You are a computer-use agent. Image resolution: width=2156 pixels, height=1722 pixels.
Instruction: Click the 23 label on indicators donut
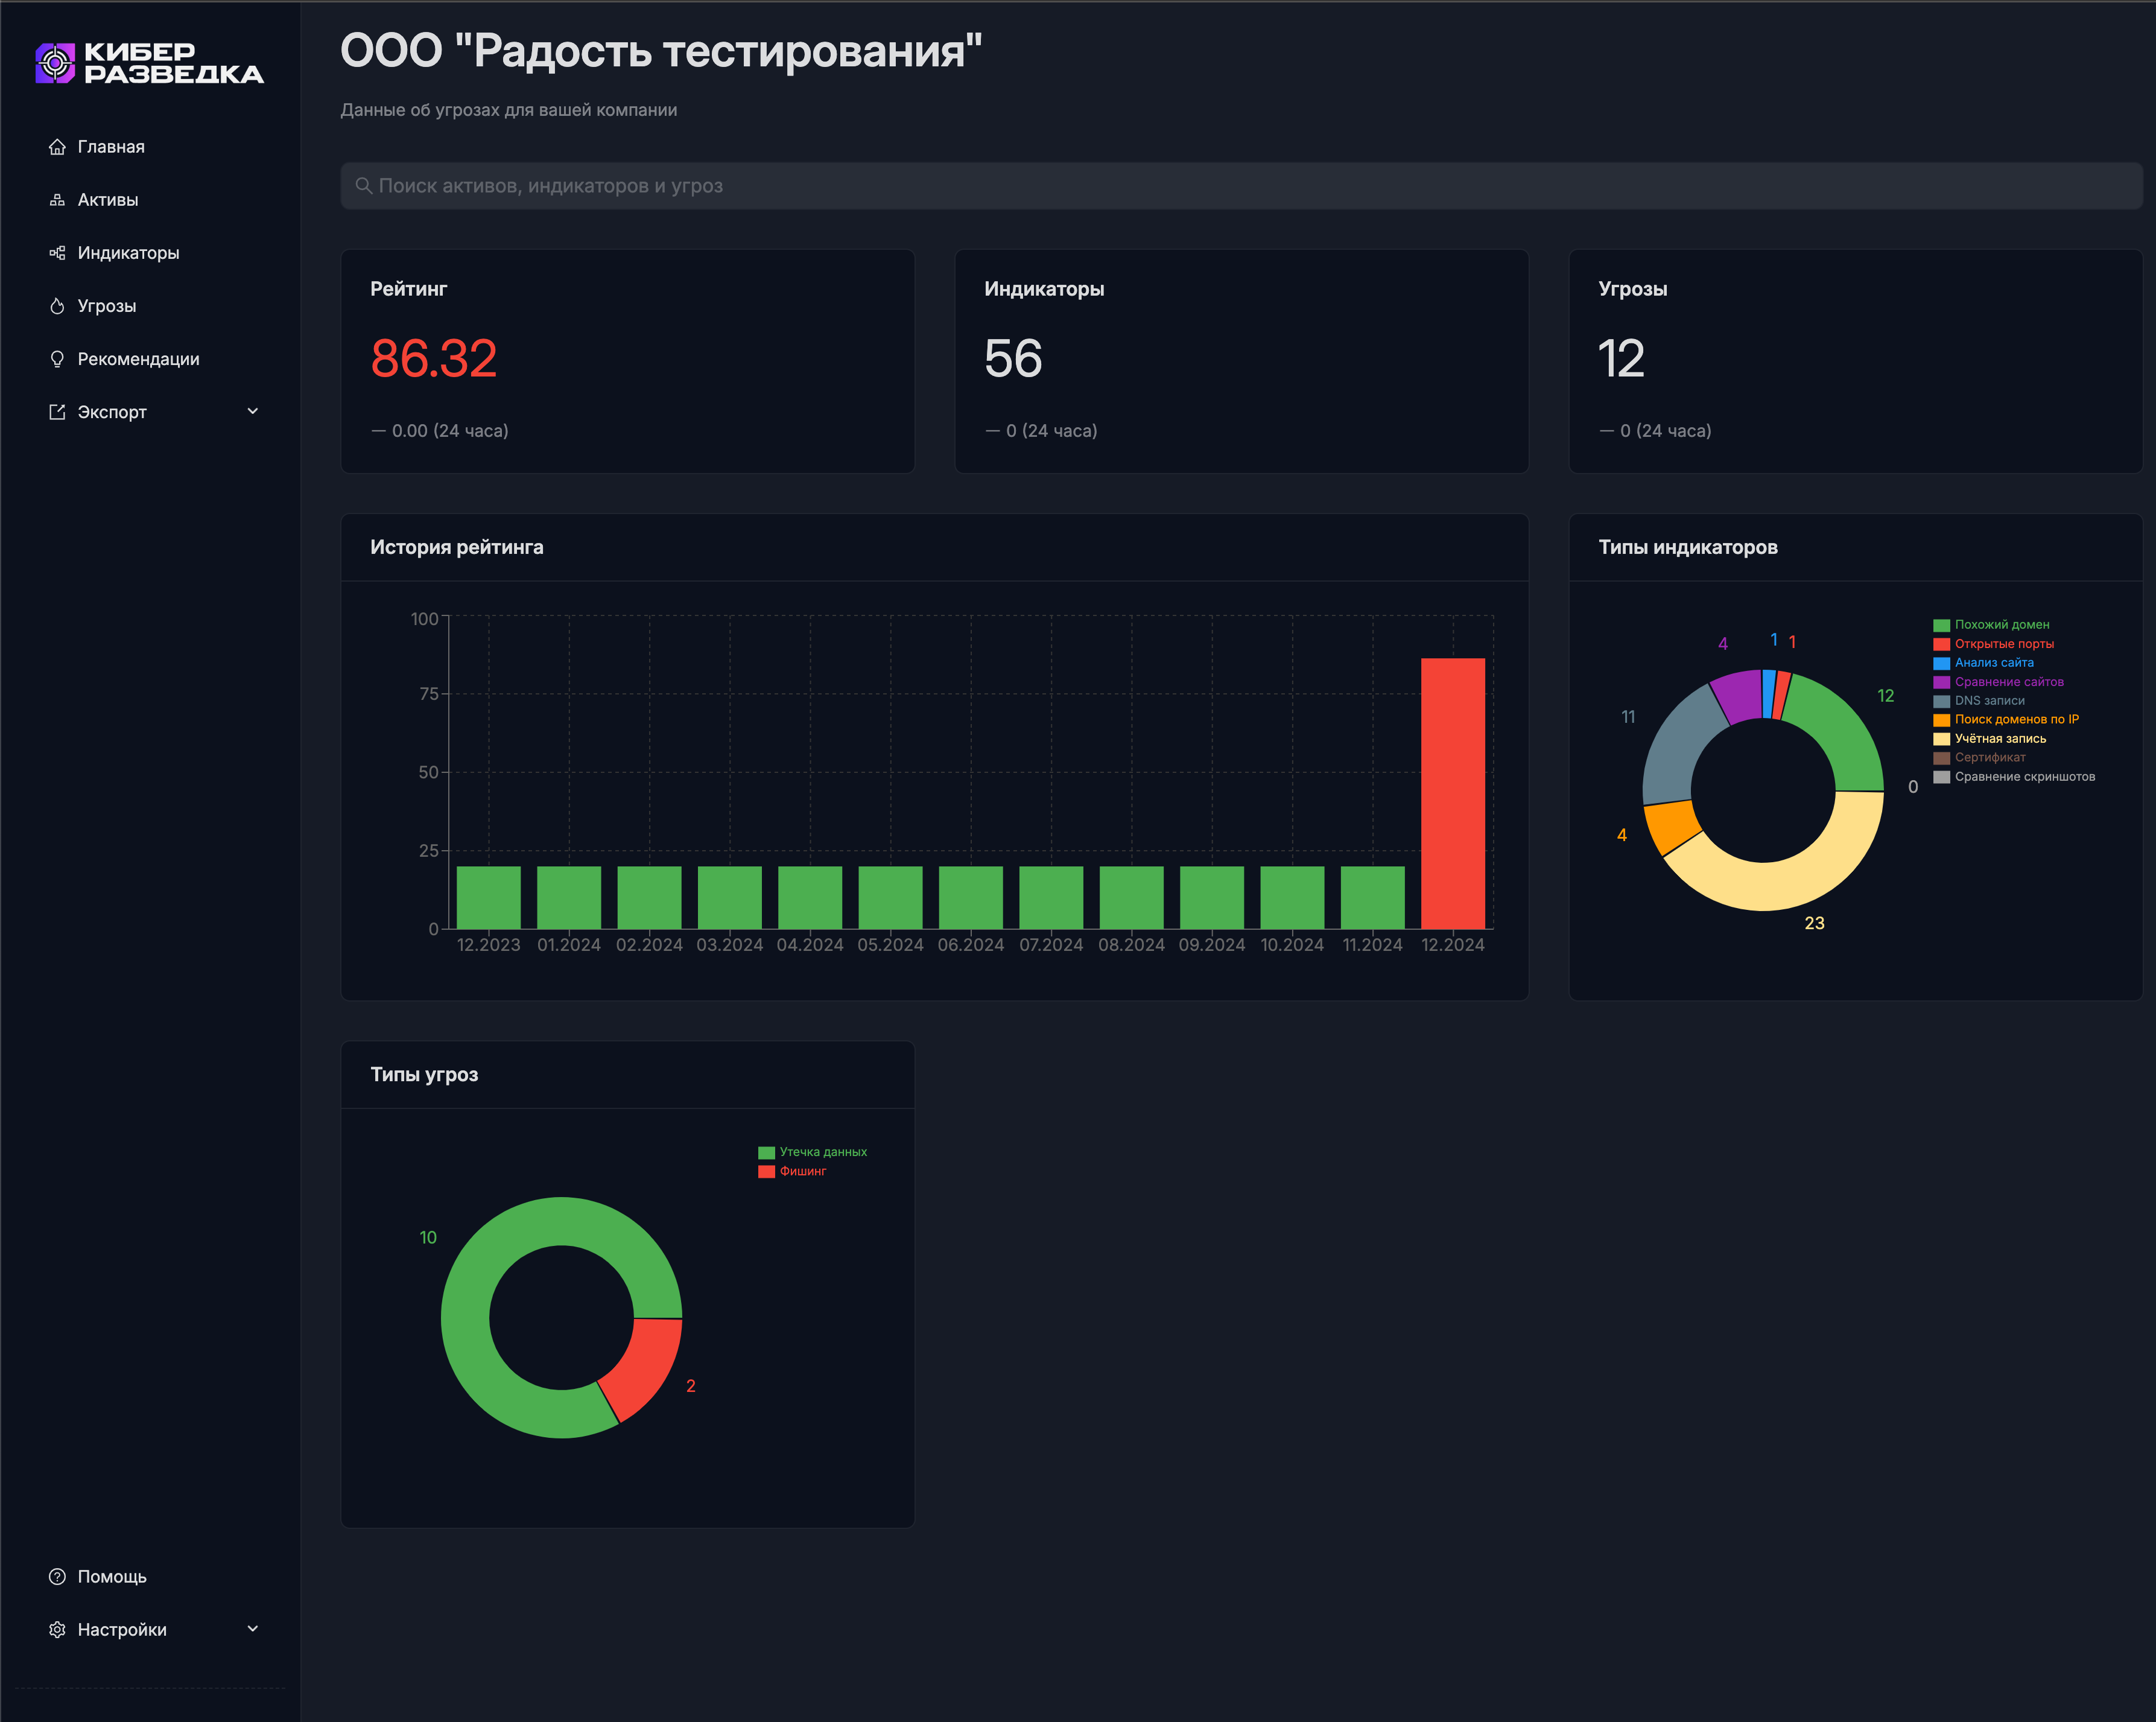coord(1814,923)
